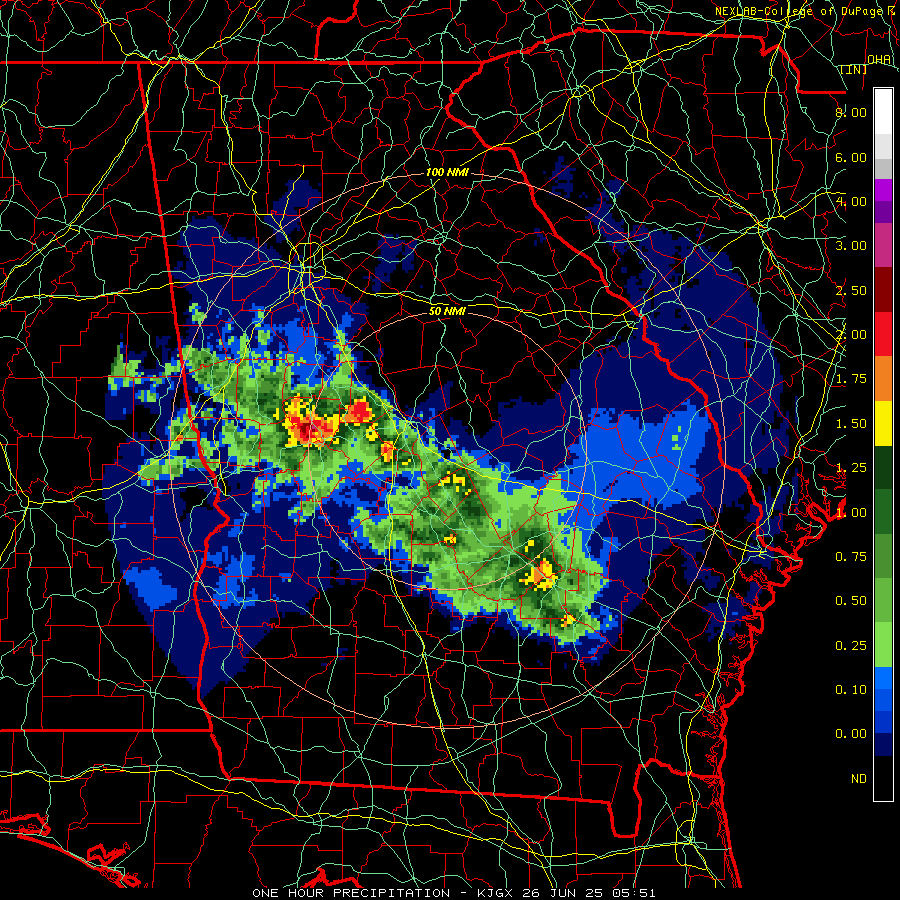Pick the yellow swatch beside 1.50
The image size is (900, 900).
point(883,423)
